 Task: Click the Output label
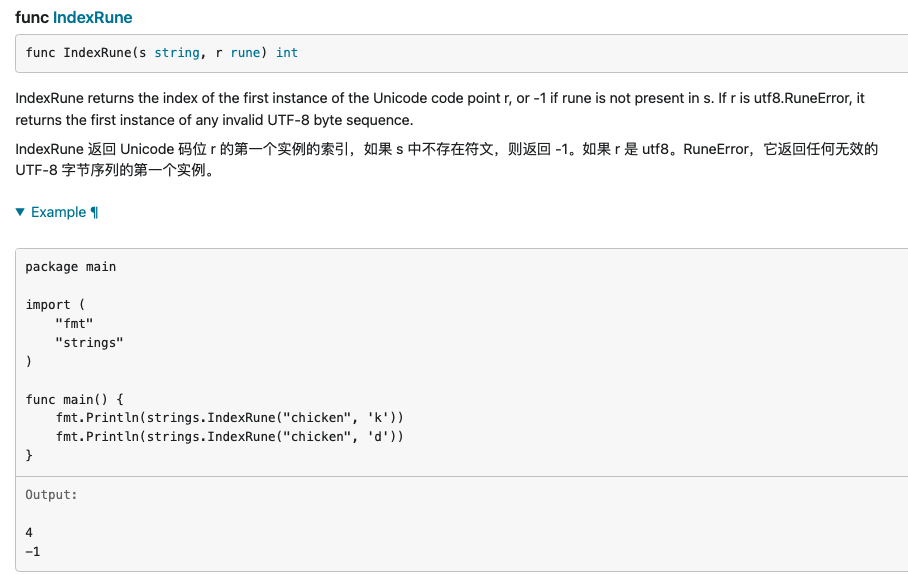[51, 495]
